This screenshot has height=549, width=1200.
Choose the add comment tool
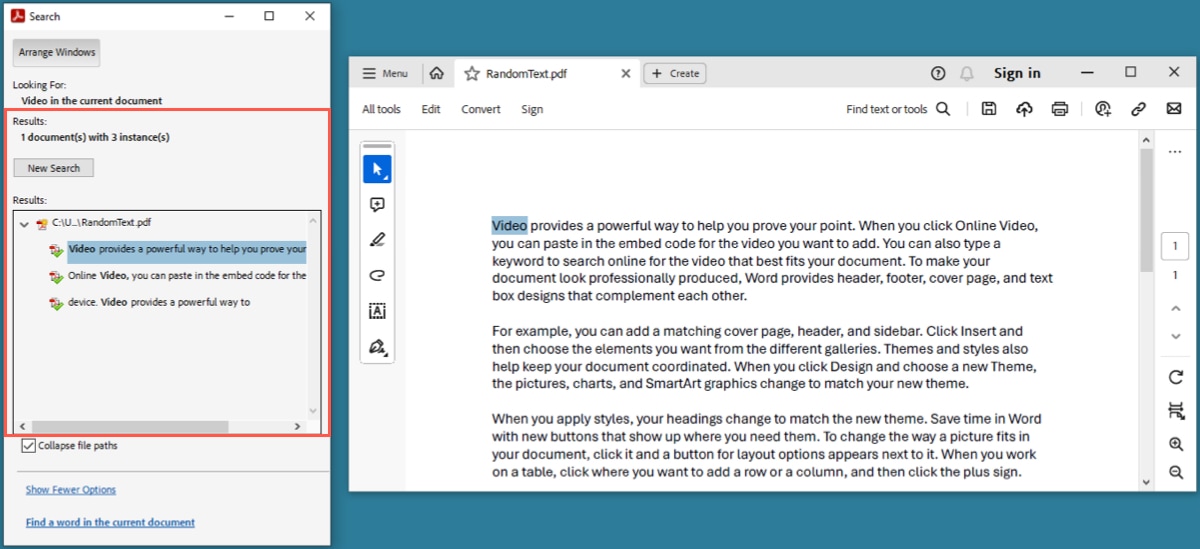click(x=377, y=204)
